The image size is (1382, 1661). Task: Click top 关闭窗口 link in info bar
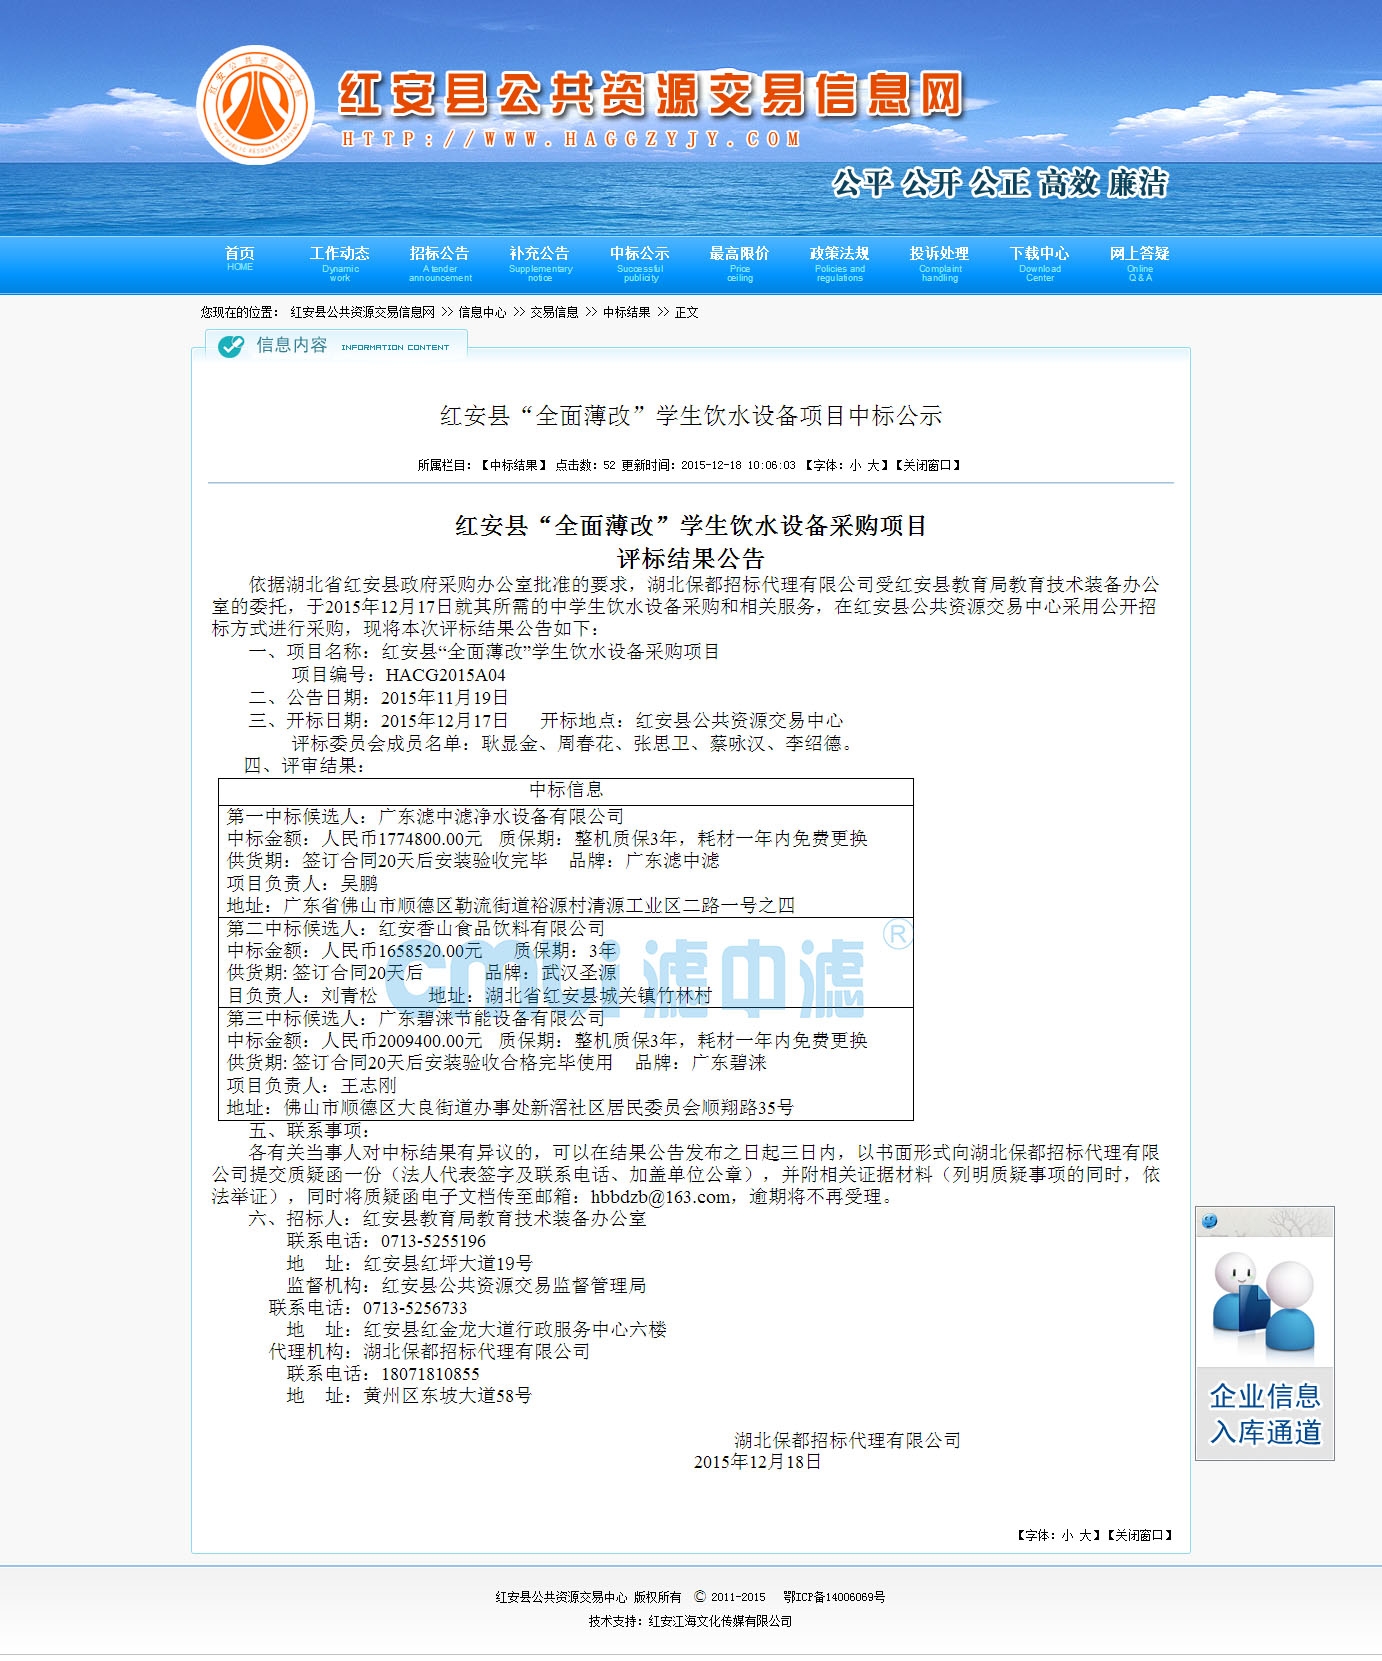(x=927, y=465)
